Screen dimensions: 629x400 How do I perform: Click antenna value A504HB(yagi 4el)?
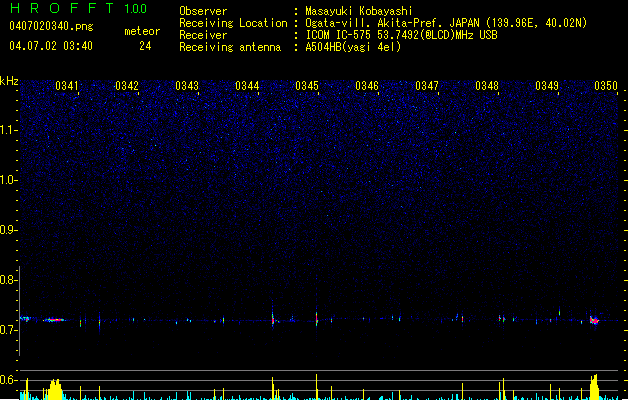coord(353,47)
